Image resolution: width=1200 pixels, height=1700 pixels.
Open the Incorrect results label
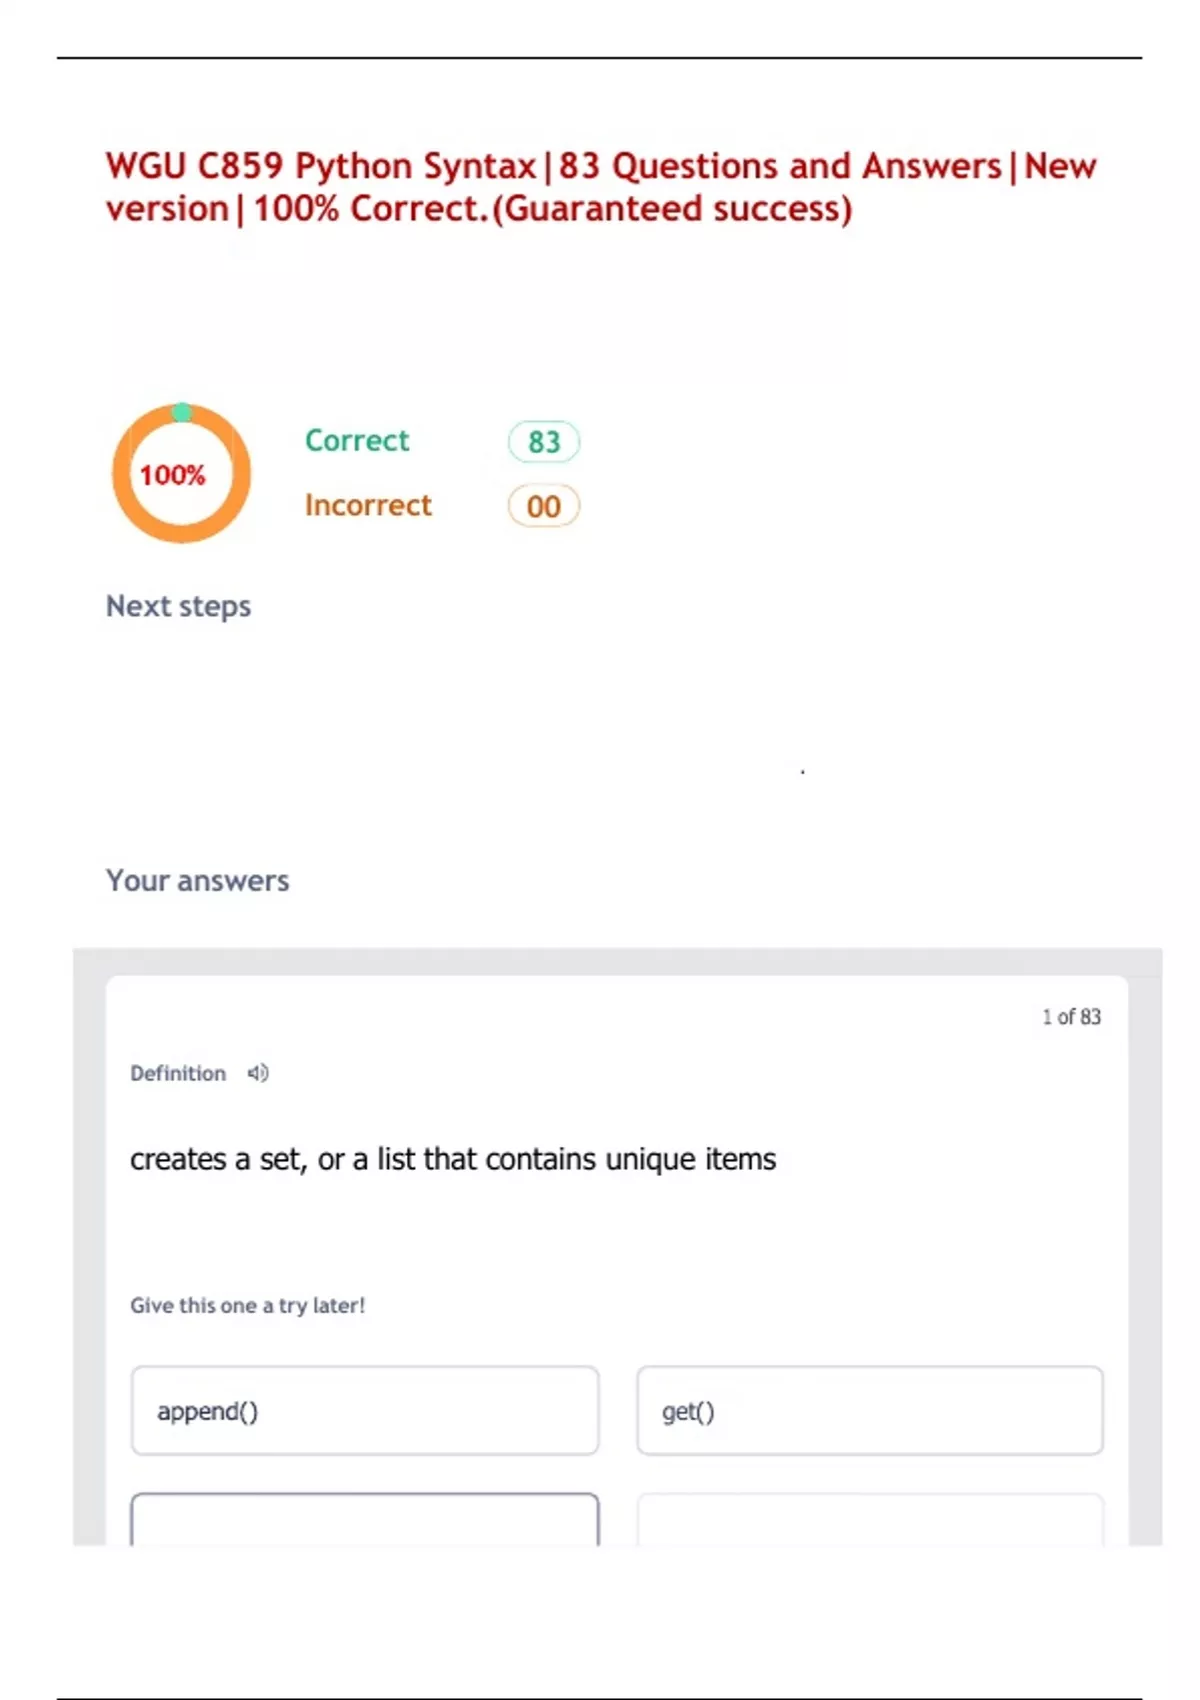click(x=368, y=506)
